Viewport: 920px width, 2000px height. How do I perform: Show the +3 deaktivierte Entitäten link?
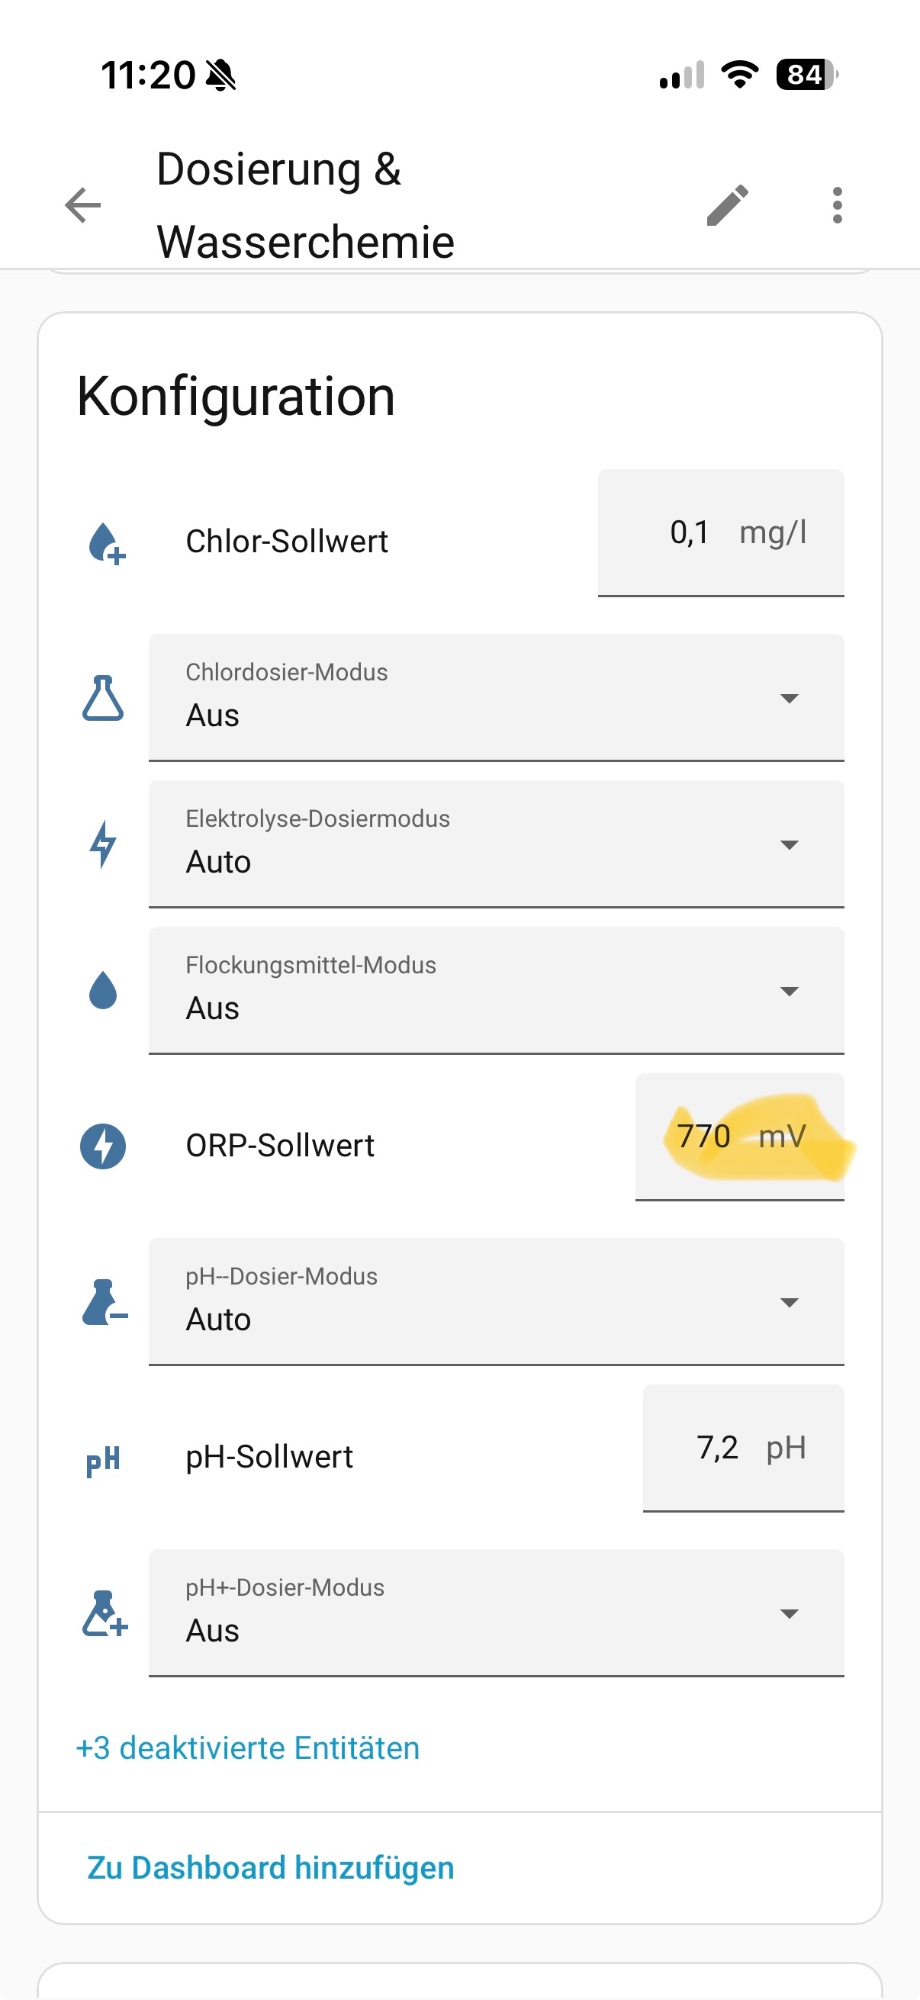coord(248,1748)
